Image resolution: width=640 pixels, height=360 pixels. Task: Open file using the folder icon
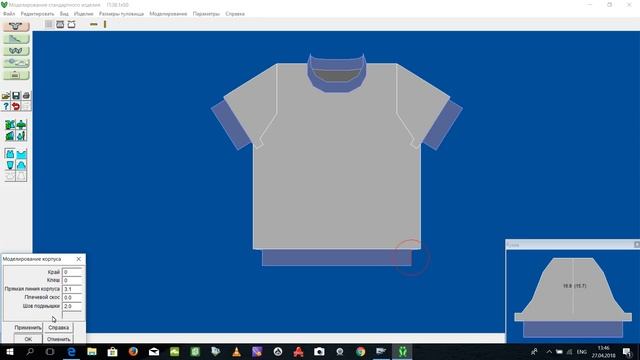point(6,96)
